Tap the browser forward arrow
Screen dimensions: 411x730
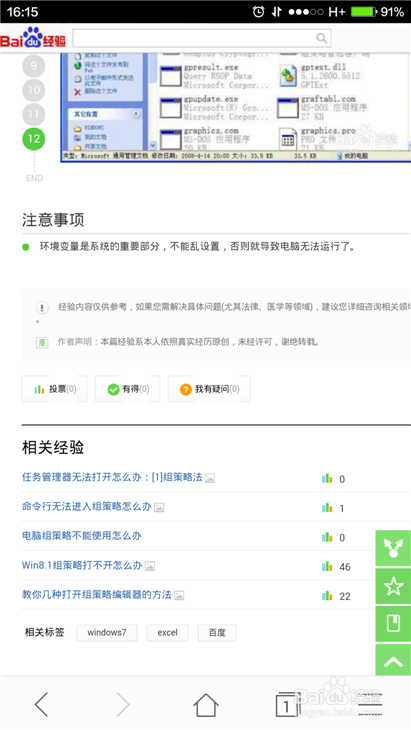click(x=123, y=704)
